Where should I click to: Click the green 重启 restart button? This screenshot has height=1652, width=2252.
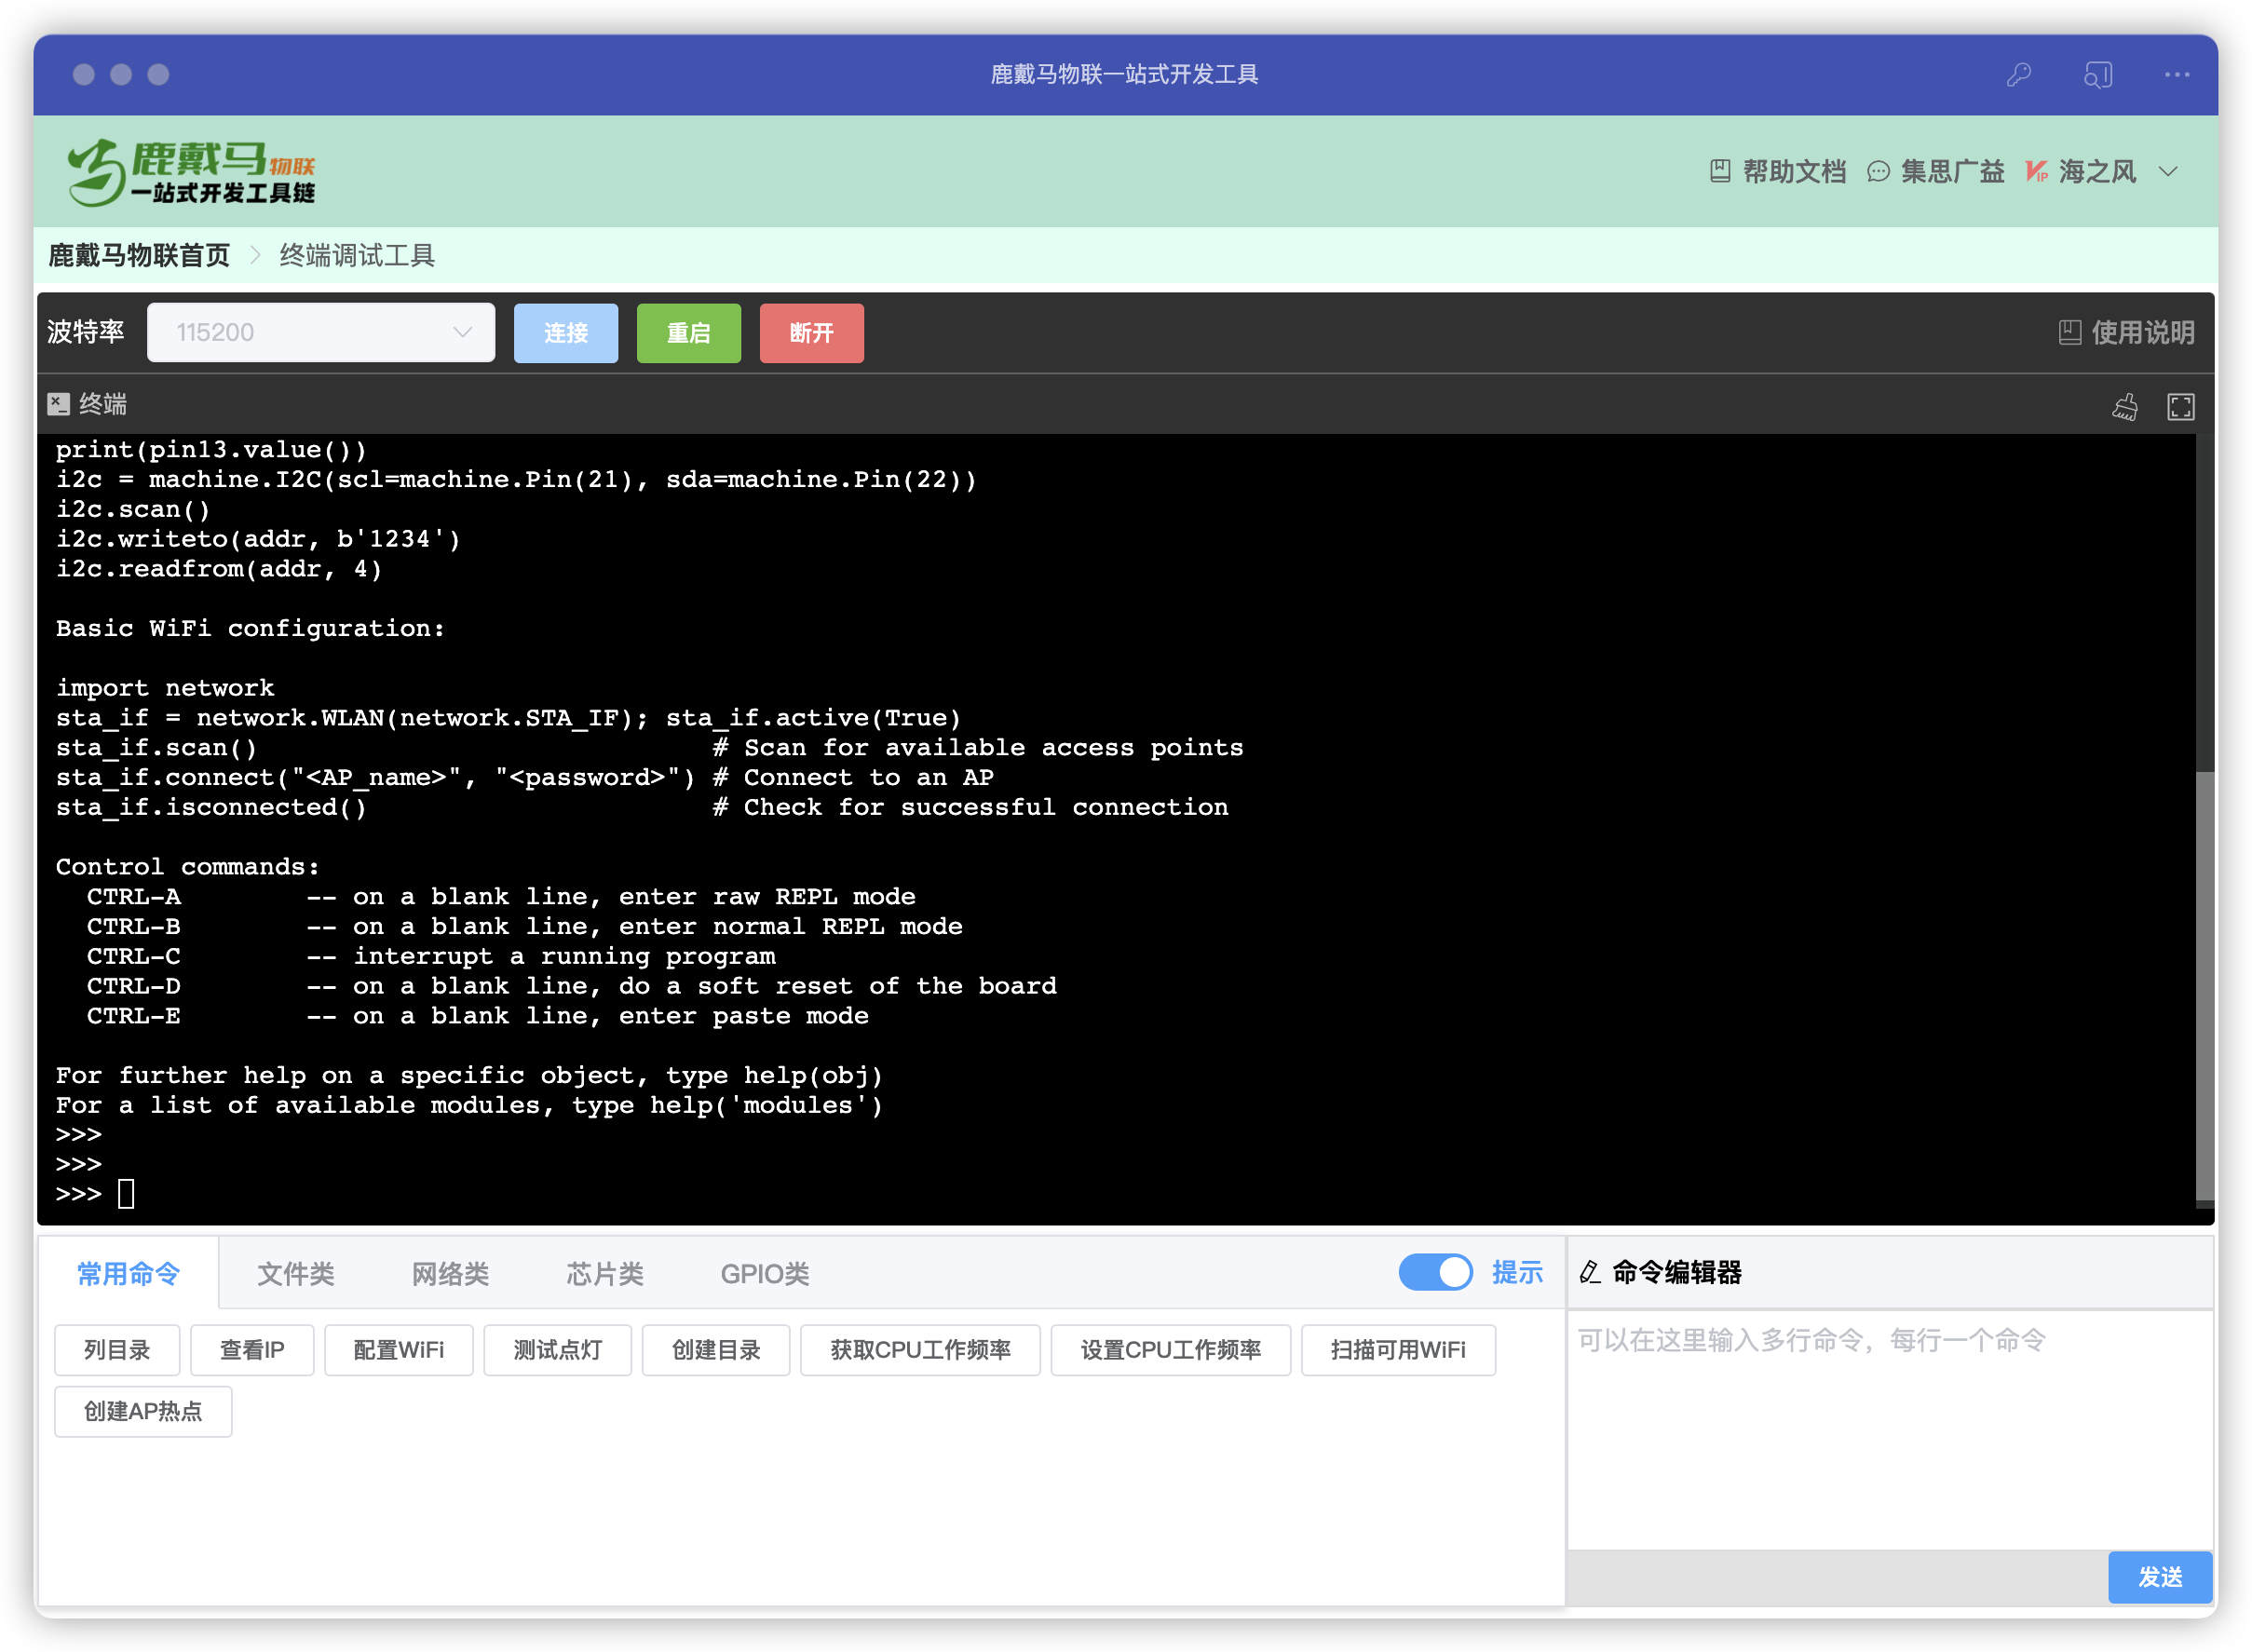[688, 333]
